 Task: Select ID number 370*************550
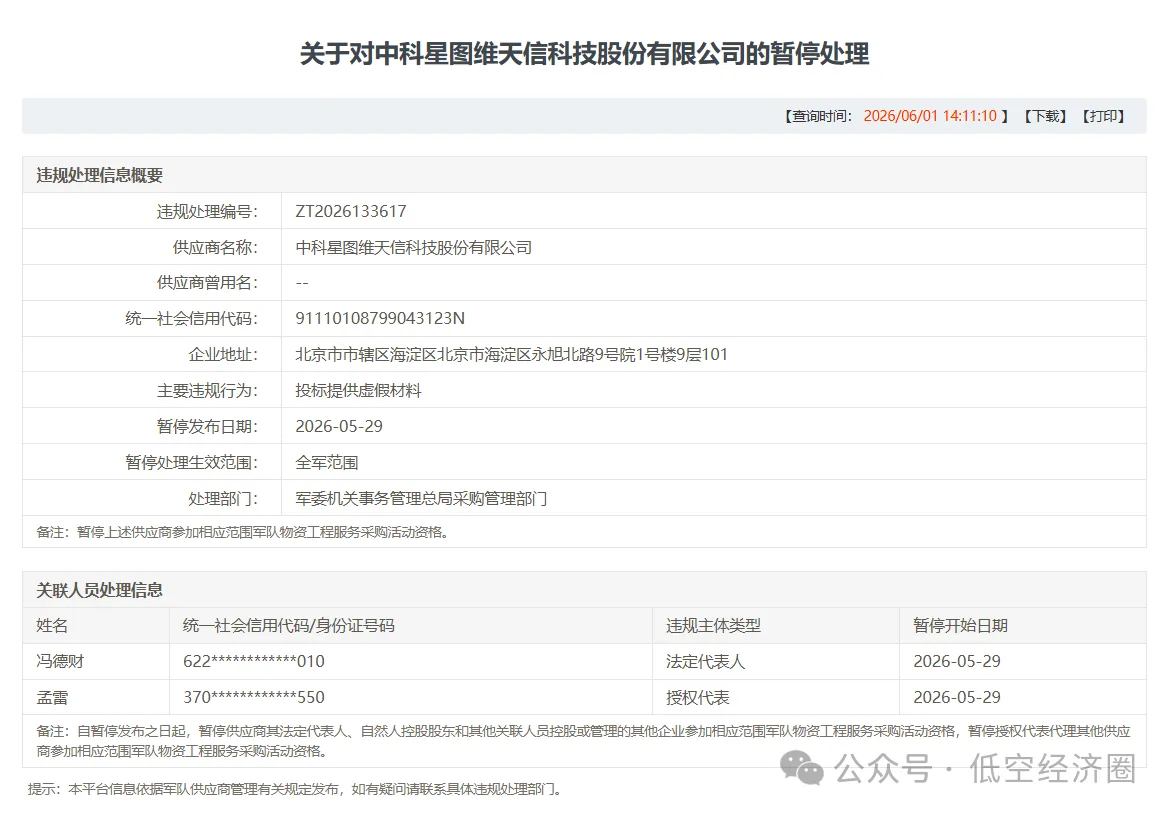pos(254,697)
